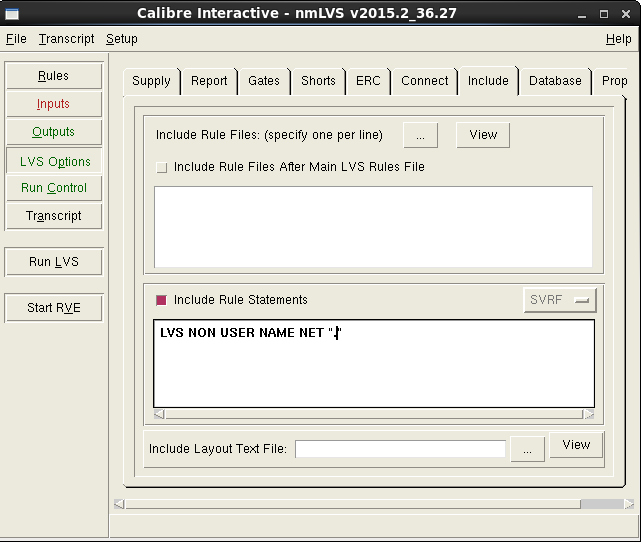Open Run Control settings
Screen dimensions: 641x542
54,188
